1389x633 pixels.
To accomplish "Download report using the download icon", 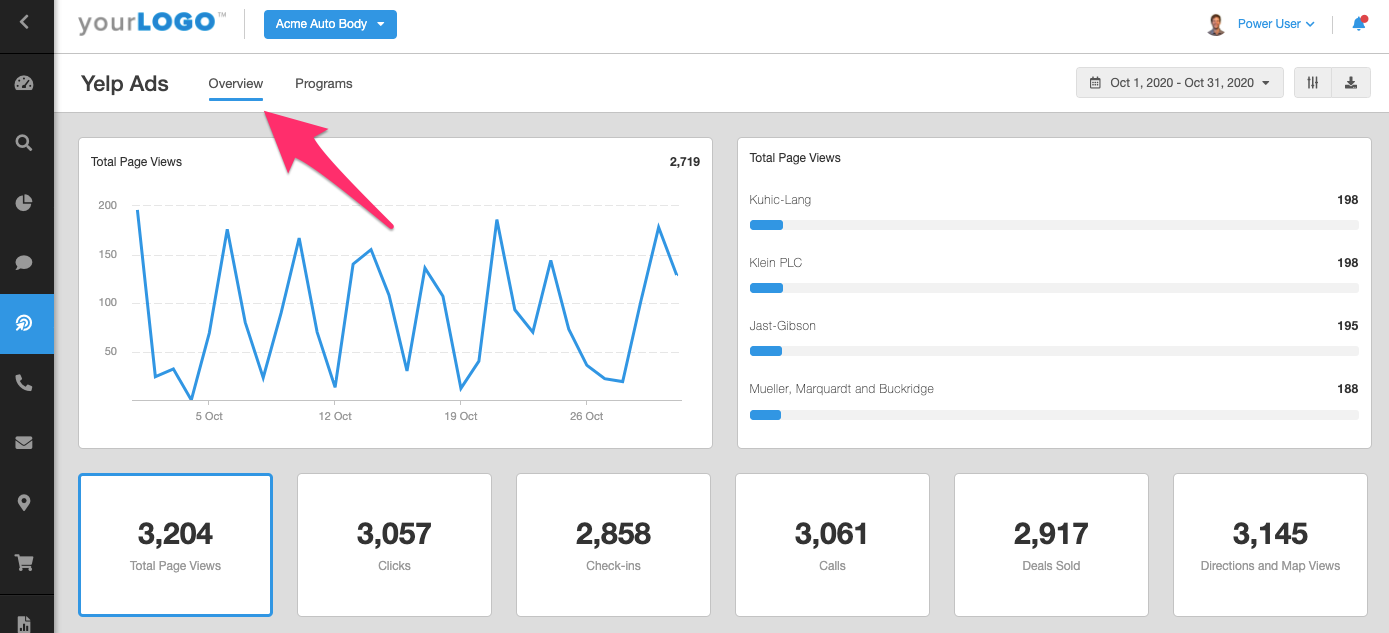I will [1351, 83].
